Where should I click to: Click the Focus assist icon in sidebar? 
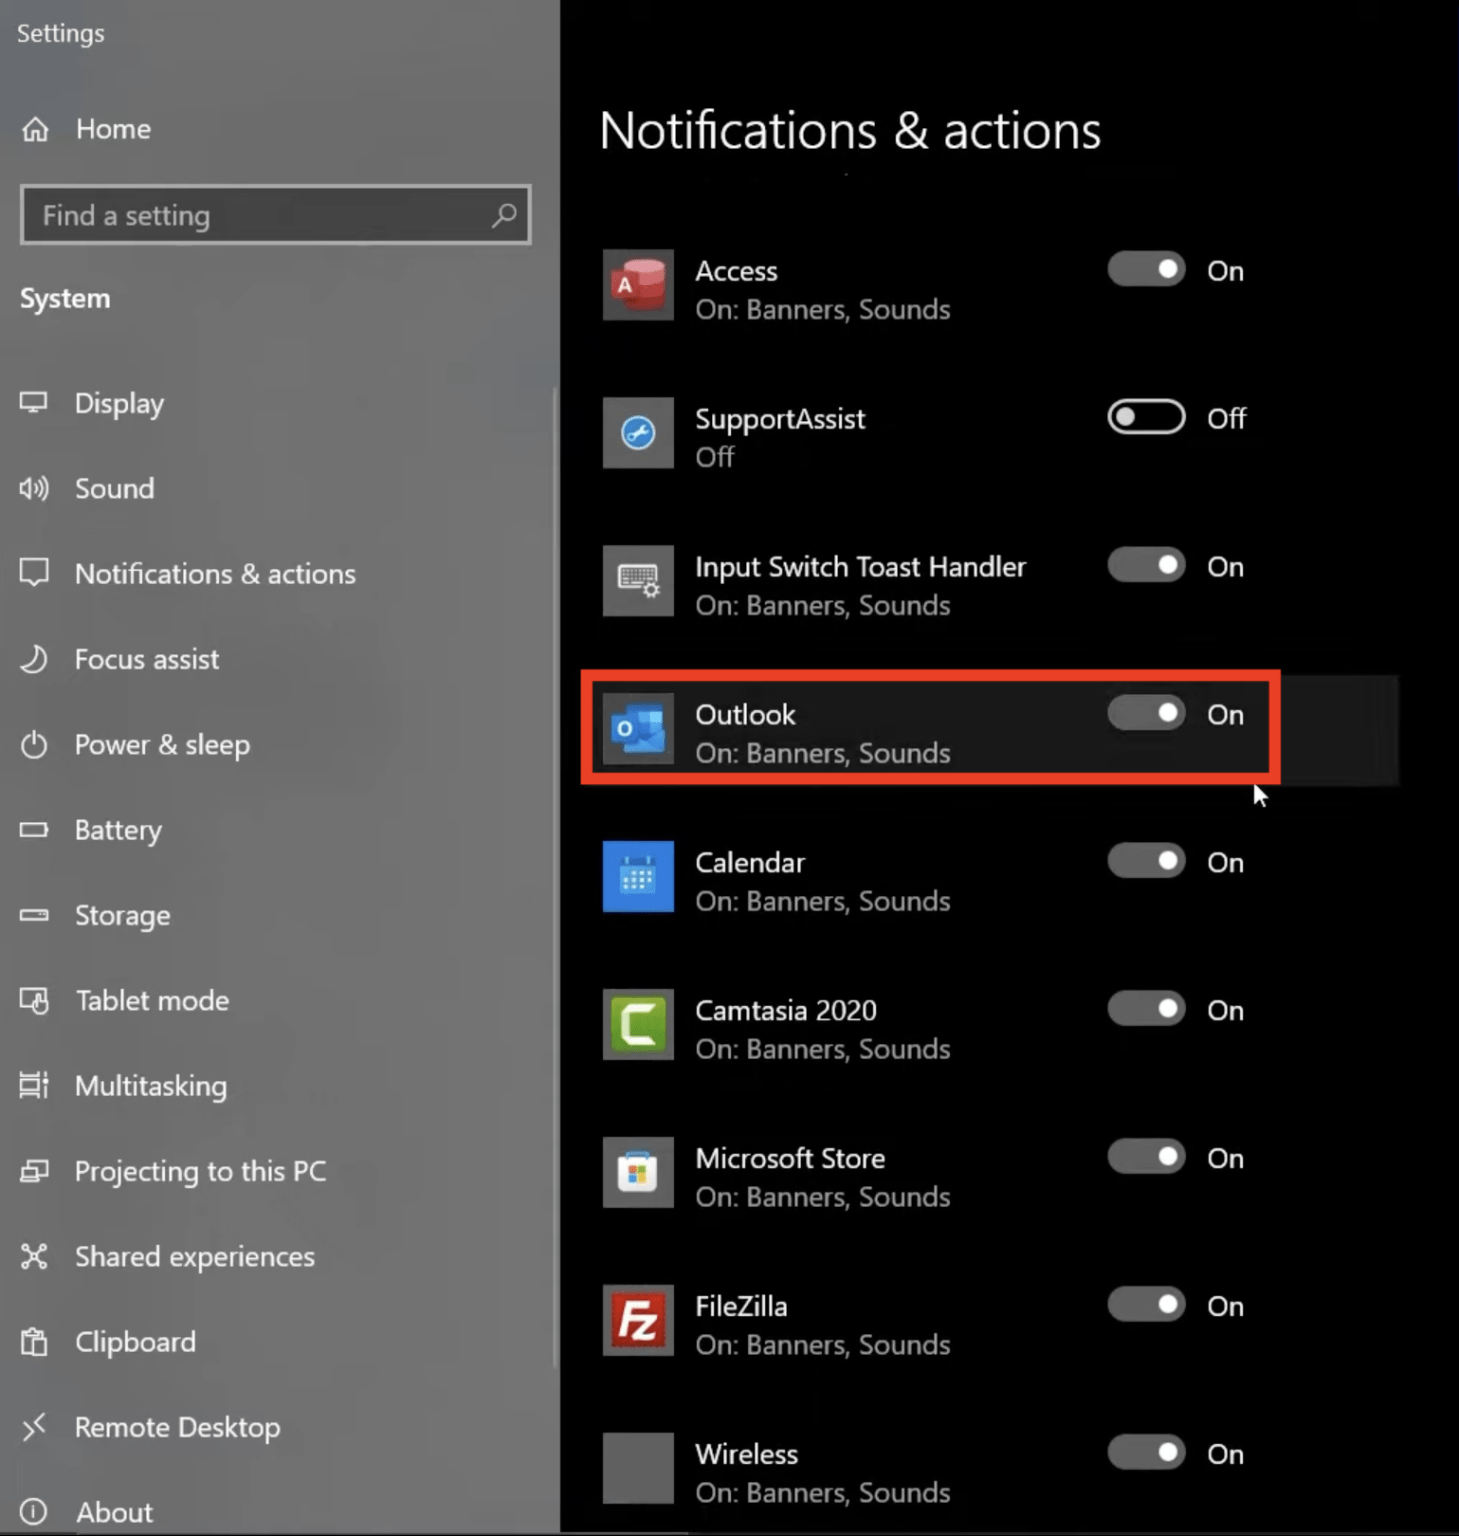35,659
